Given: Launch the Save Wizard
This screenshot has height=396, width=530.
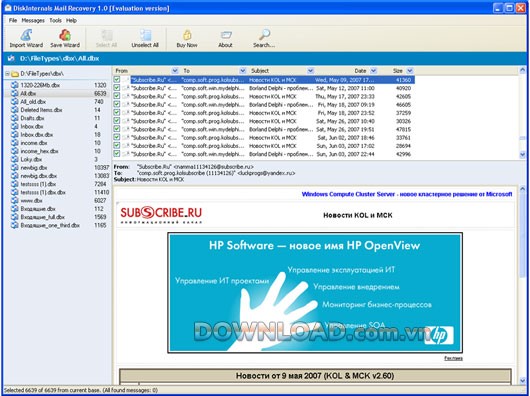Looking at the screenshot, I should click(x=65, y=38).
